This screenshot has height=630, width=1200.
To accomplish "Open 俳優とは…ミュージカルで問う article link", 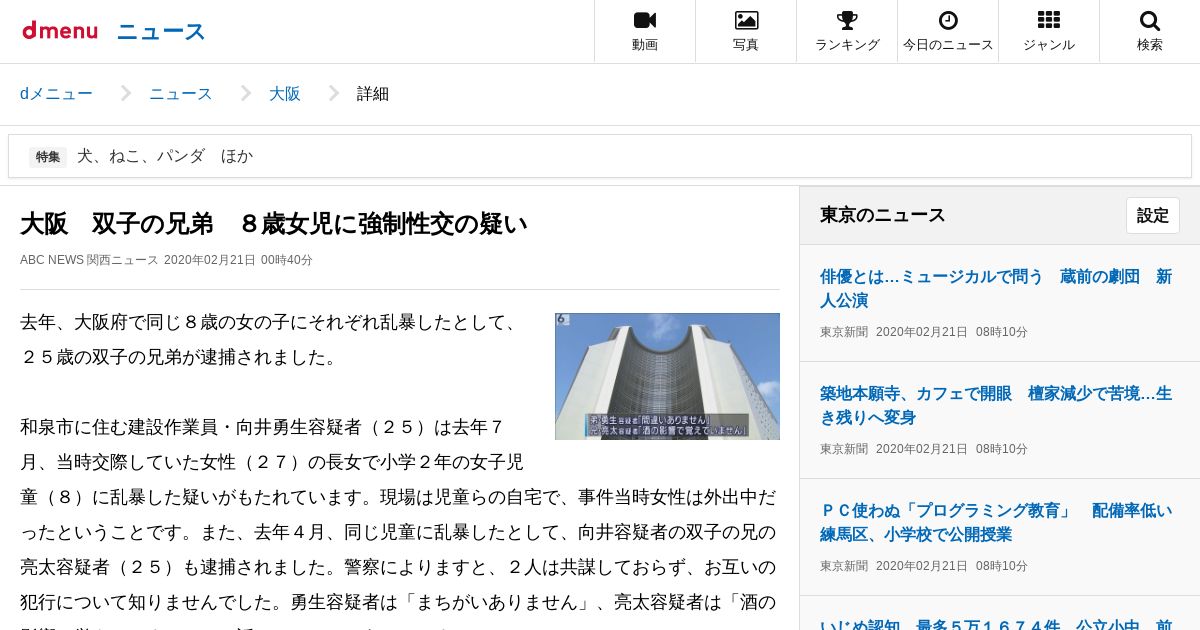I will [996, 289].
